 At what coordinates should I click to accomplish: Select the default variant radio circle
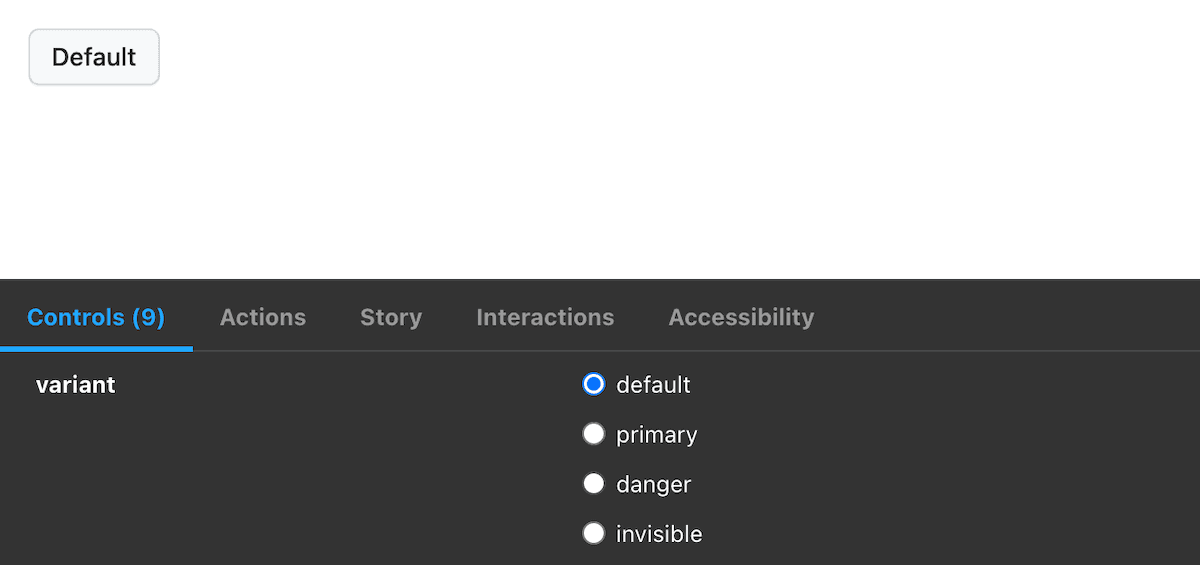point(594,384)
